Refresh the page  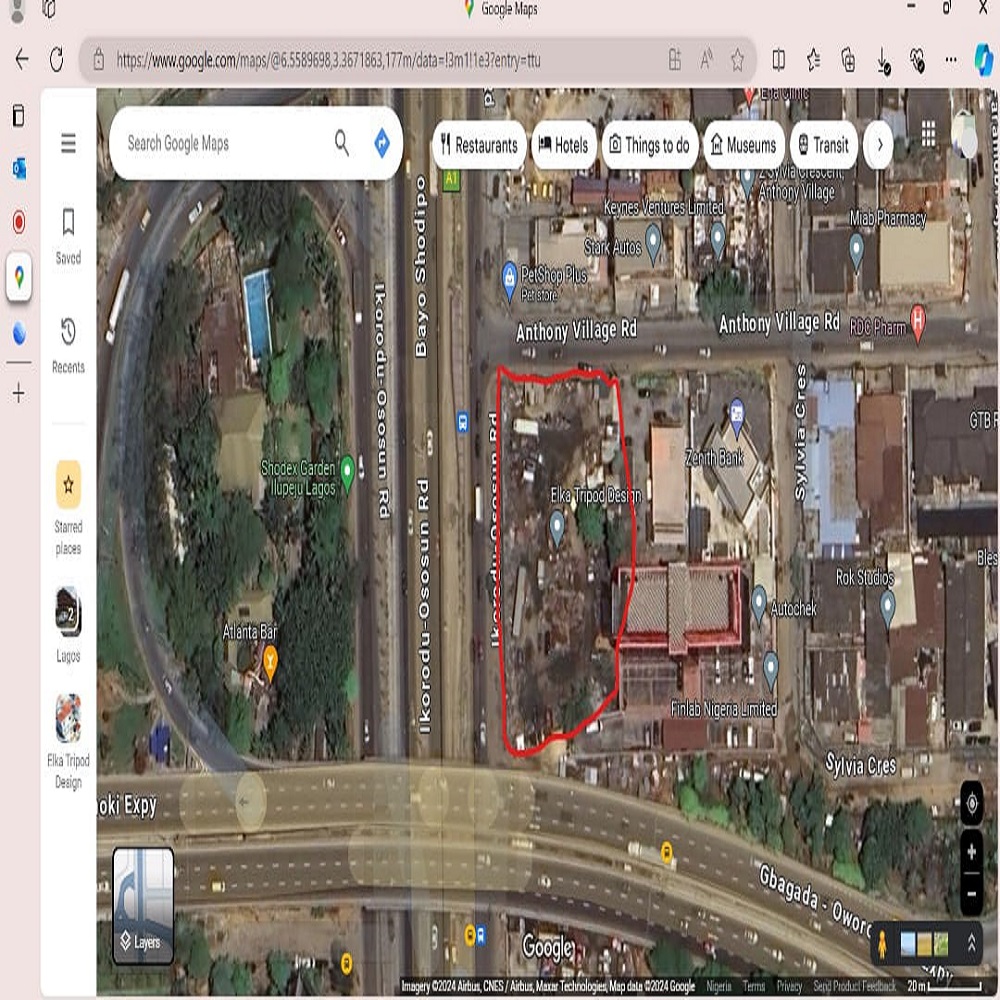coord(57,60)
